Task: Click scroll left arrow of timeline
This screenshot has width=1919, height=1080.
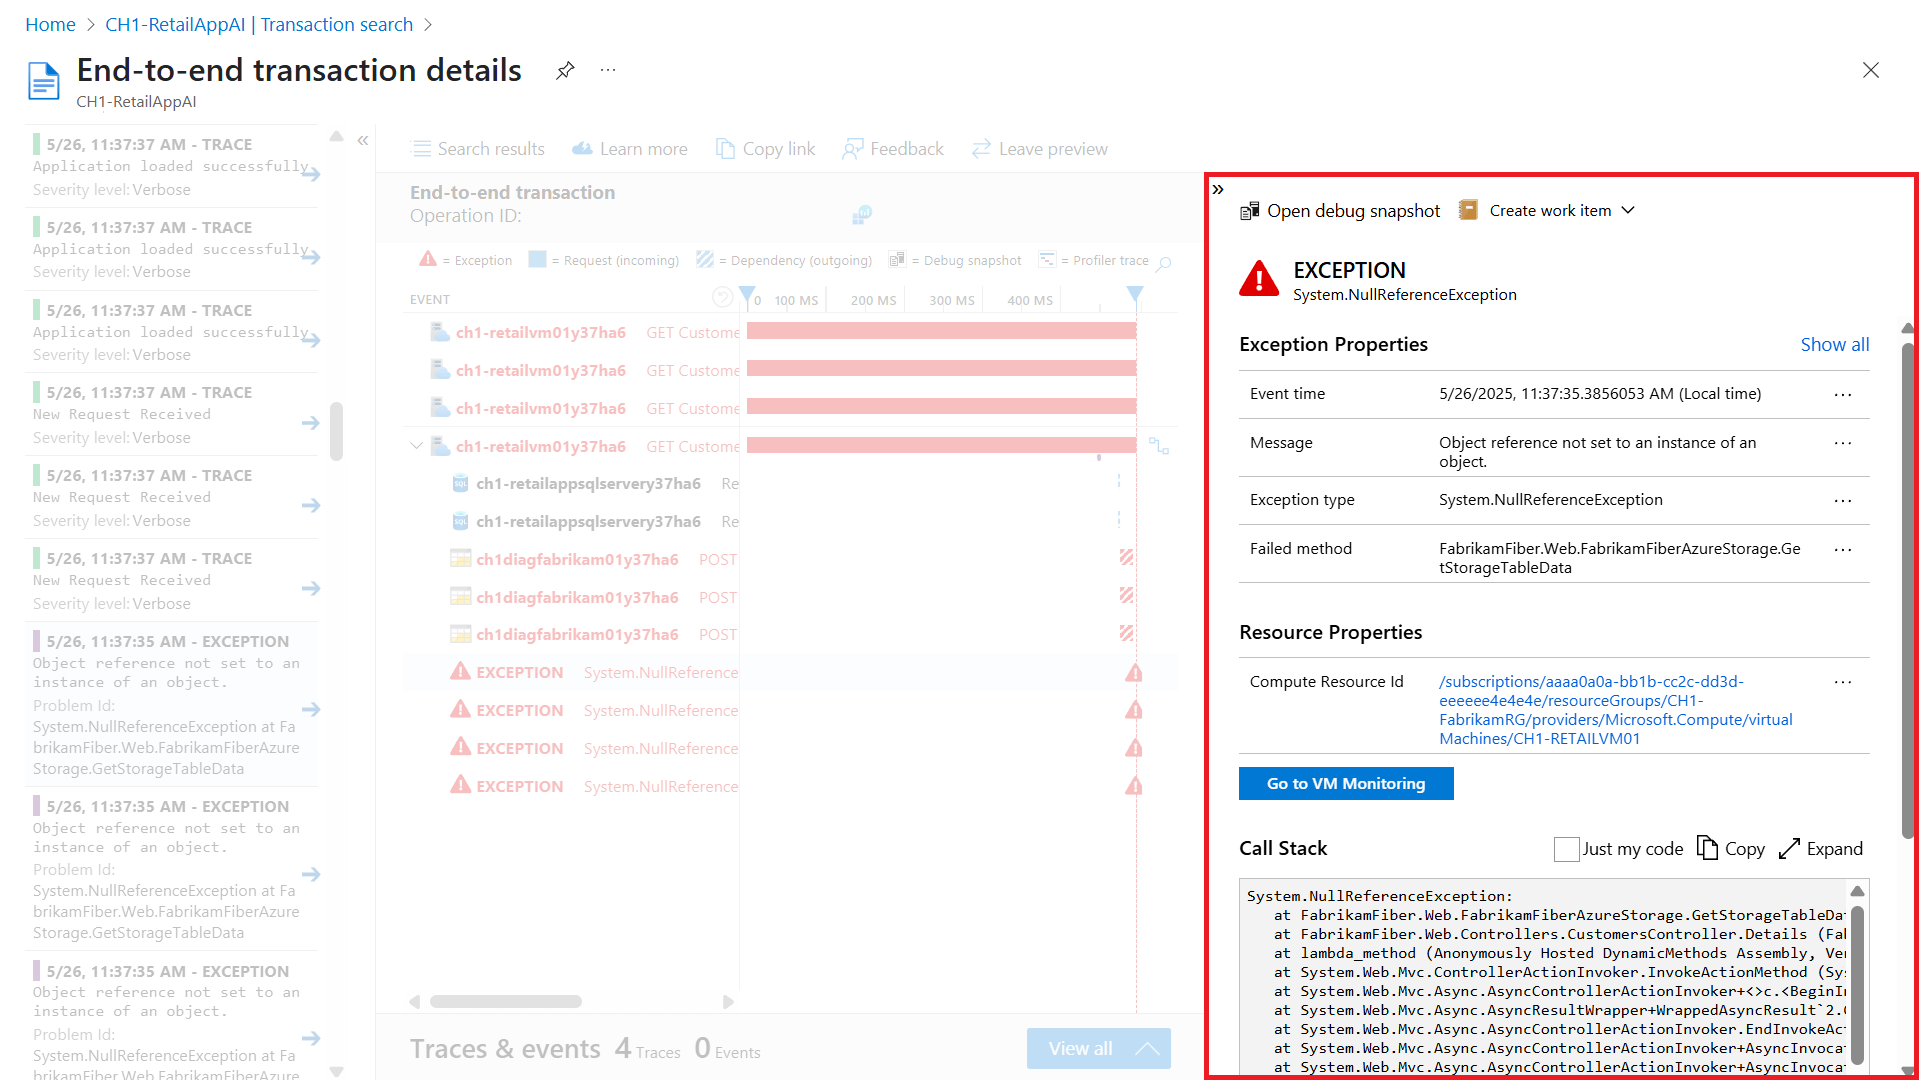Action: coord(415,1002)
